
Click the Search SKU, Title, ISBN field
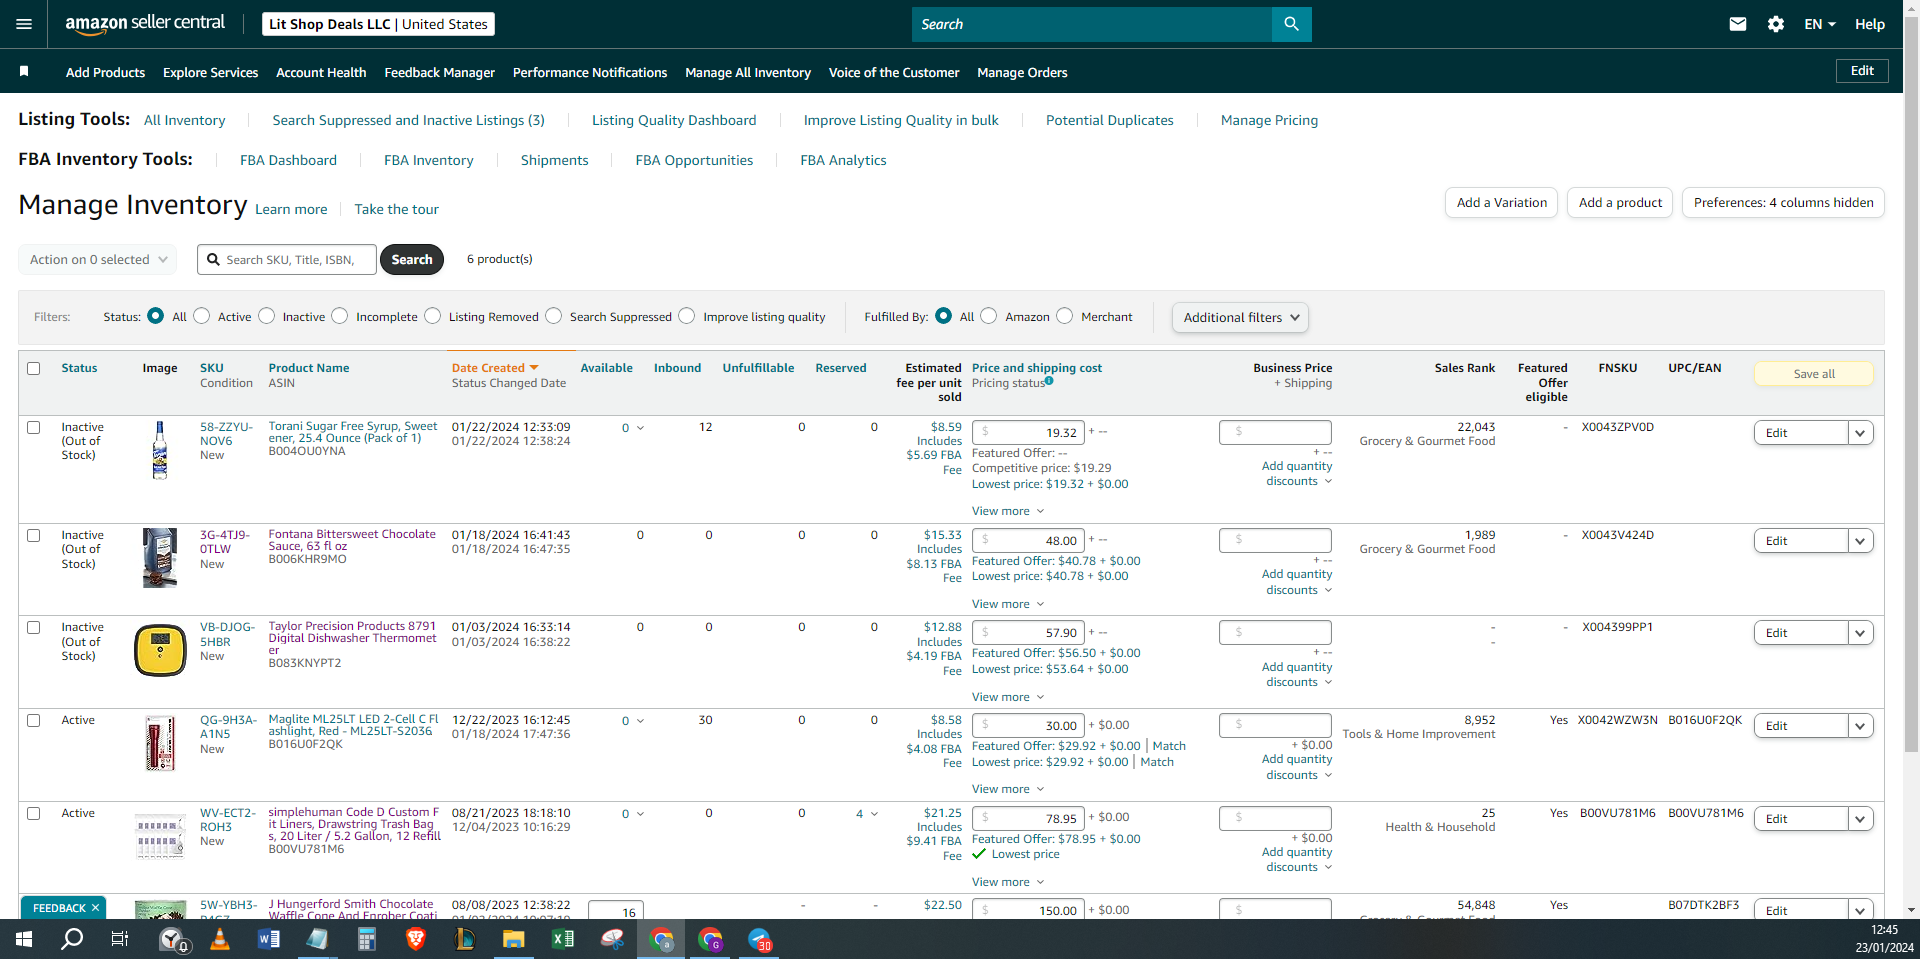click(287, 259)
